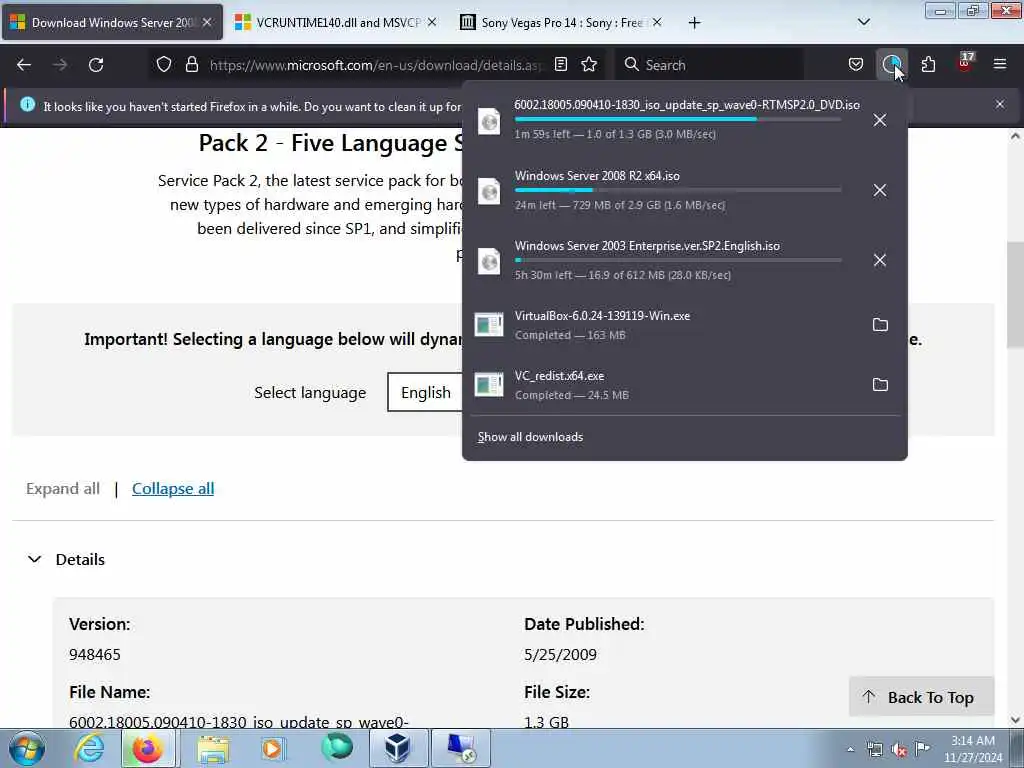Image resolution: width=1024 pixels, height=768 pixels.
Task: Show VirtualBox-6.0.24 installer in folder
Action: (880, 325)
